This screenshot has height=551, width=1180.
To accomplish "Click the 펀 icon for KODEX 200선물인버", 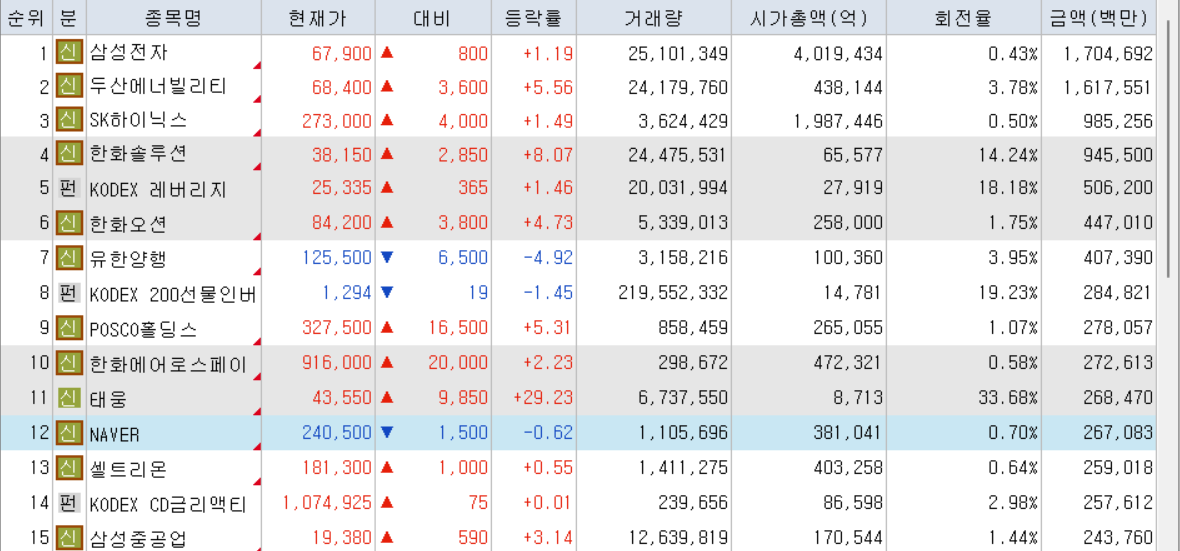I will point(70,293).
